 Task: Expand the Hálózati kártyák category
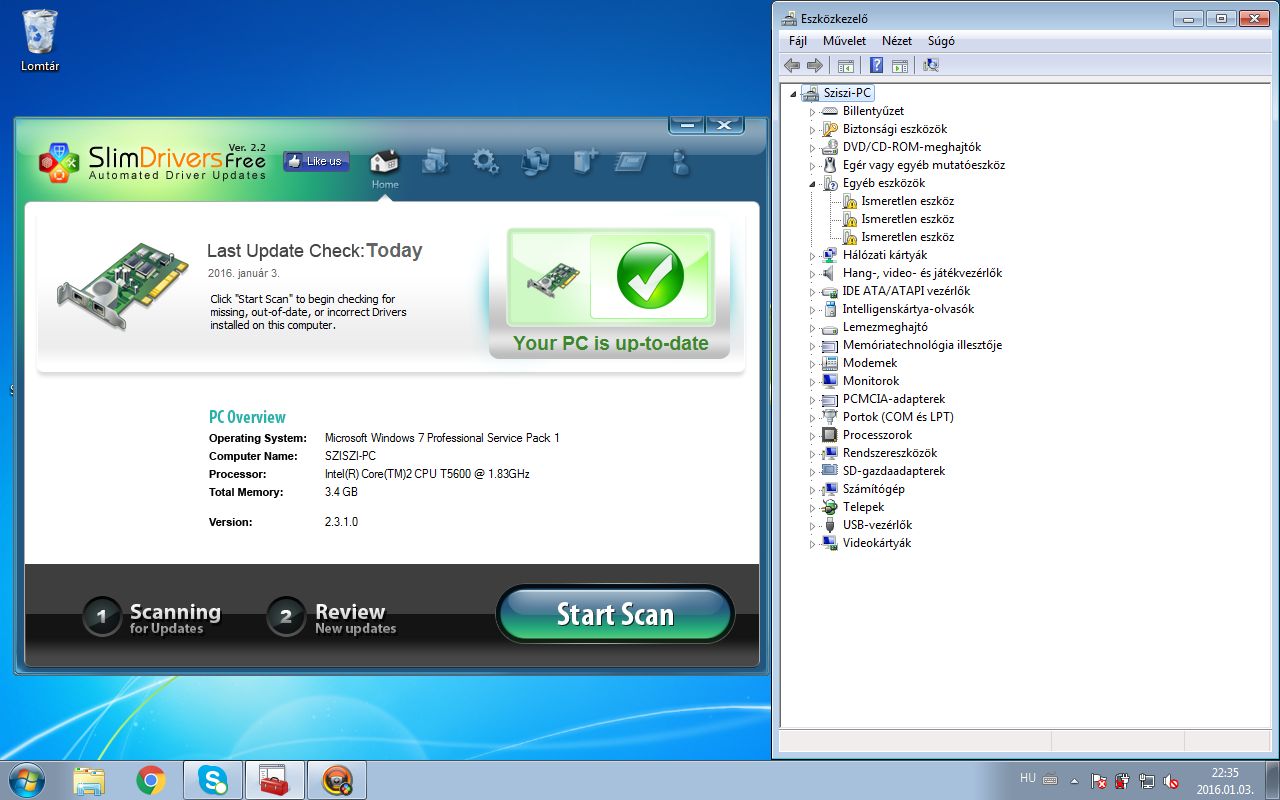812,256
